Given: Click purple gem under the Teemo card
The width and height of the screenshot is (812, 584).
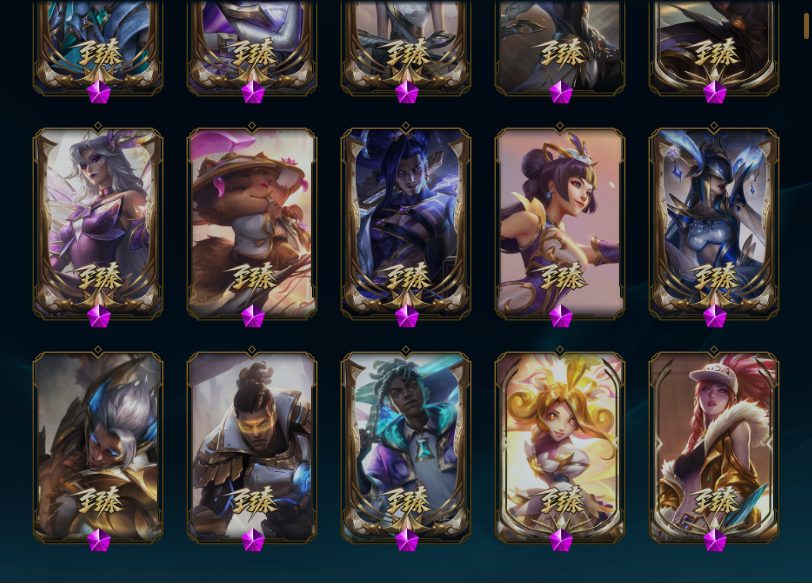Looking at the screenshot, I should (253, 316).
